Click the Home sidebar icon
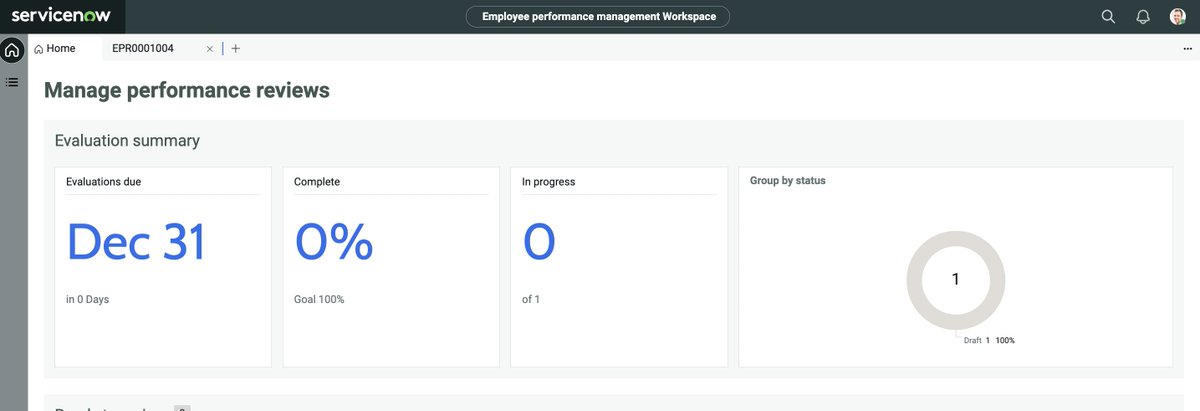This screenshot has width=1200, height=411. (x=12, y=49)
